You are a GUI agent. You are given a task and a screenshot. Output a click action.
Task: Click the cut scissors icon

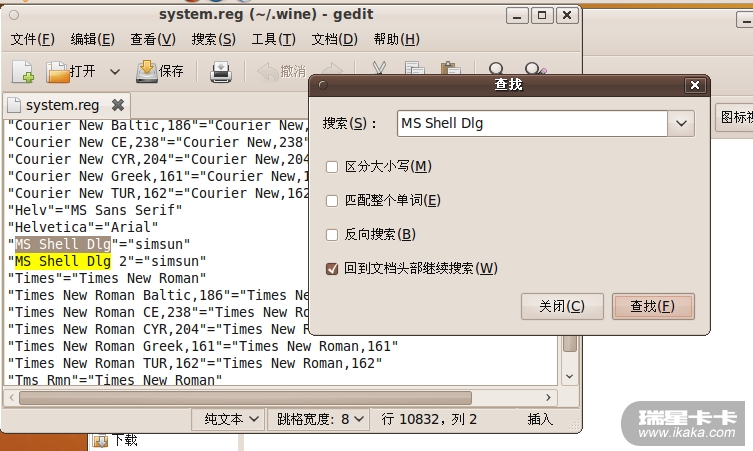379,68
